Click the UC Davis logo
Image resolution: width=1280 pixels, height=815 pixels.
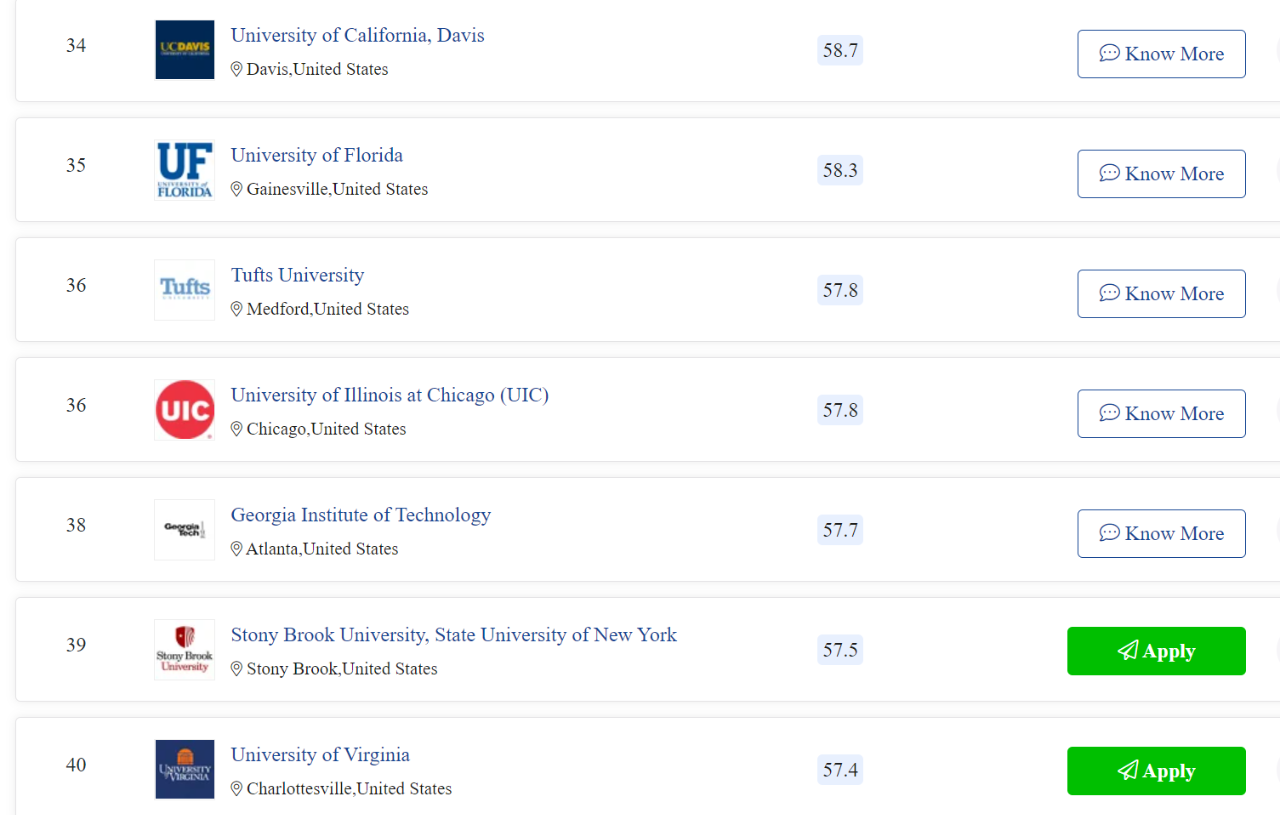coord(185,50)
